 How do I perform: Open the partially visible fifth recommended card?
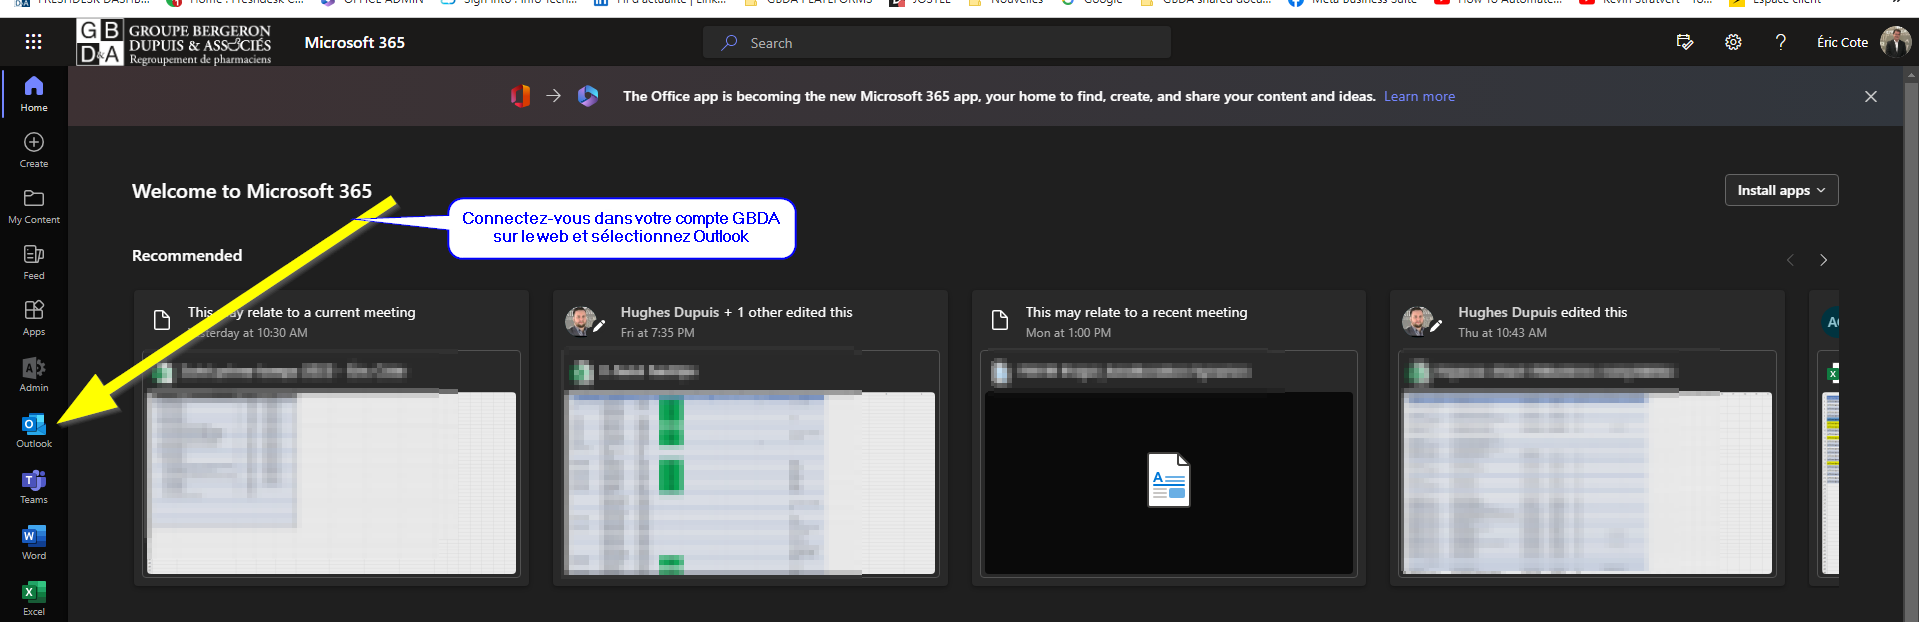click(x=1824, y=437)
